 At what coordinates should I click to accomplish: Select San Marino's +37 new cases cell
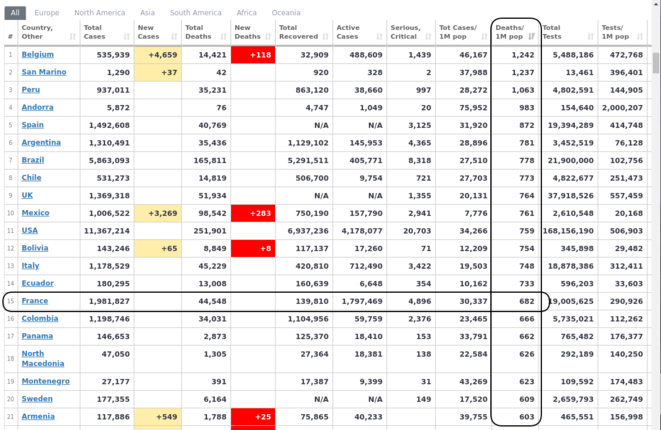pos(158,73)
